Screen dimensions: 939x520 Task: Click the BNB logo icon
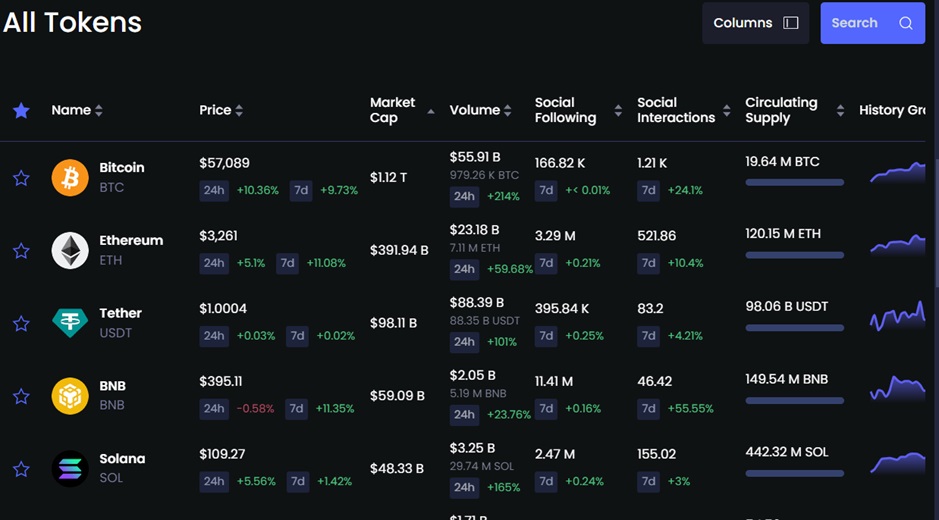pyautogui.click(x=70, y=396)
